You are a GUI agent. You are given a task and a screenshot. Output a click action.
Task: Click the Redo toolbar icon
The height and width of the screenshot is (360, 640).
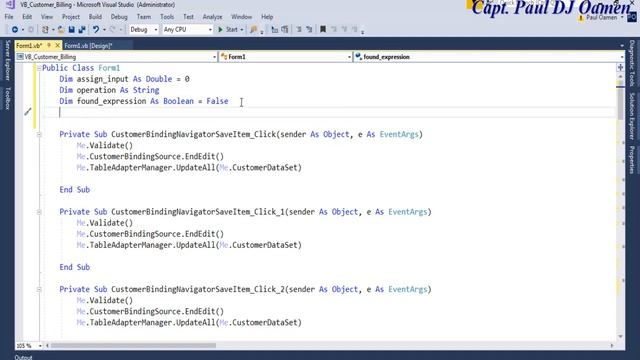pos(113,29)
